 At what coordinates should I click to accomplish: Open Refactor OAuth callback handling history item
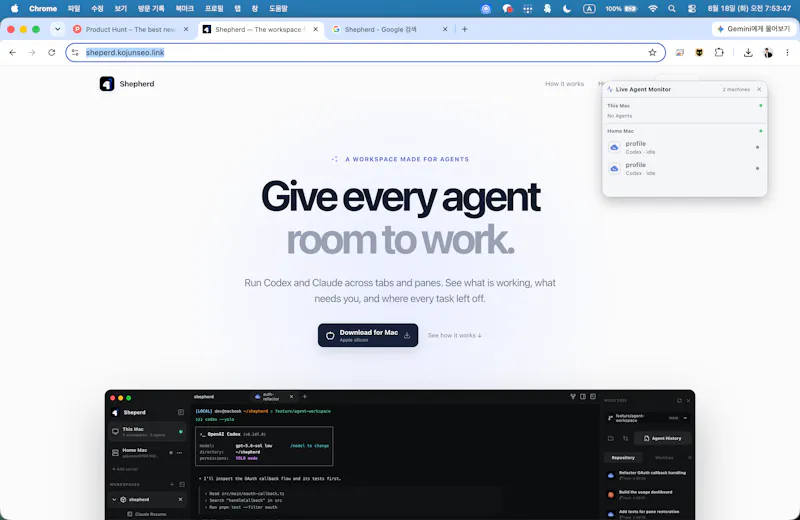647,476
